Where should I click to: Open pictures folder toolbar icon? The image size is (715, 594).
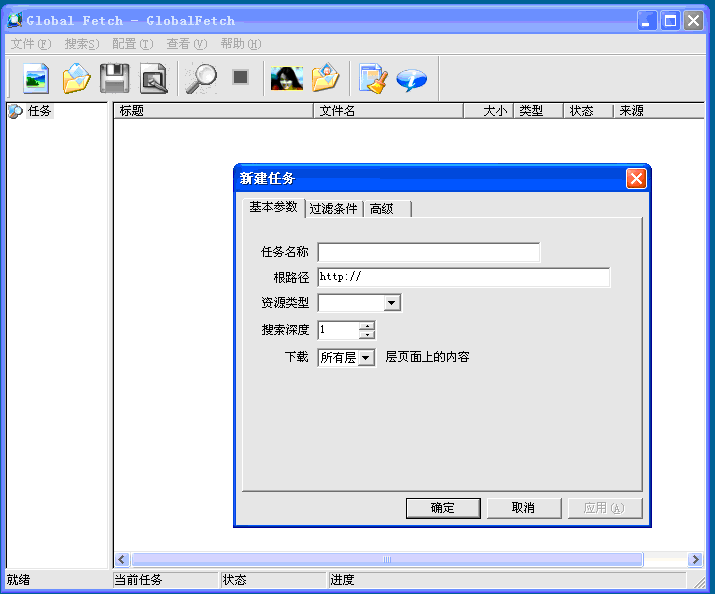[x=326, y=78]
